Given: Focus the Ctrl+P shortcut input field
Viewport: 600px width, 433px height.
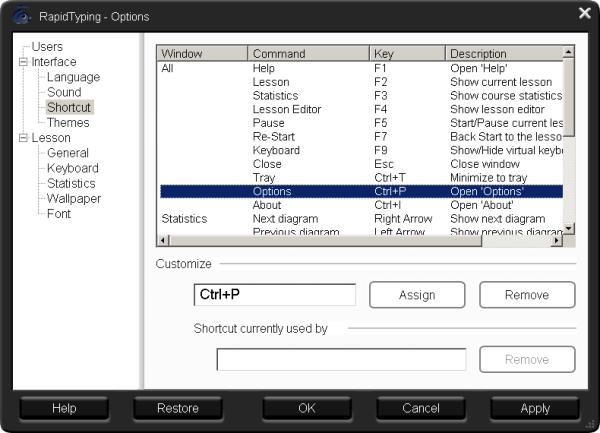Looking at the screenshot, I should (275, 295).
